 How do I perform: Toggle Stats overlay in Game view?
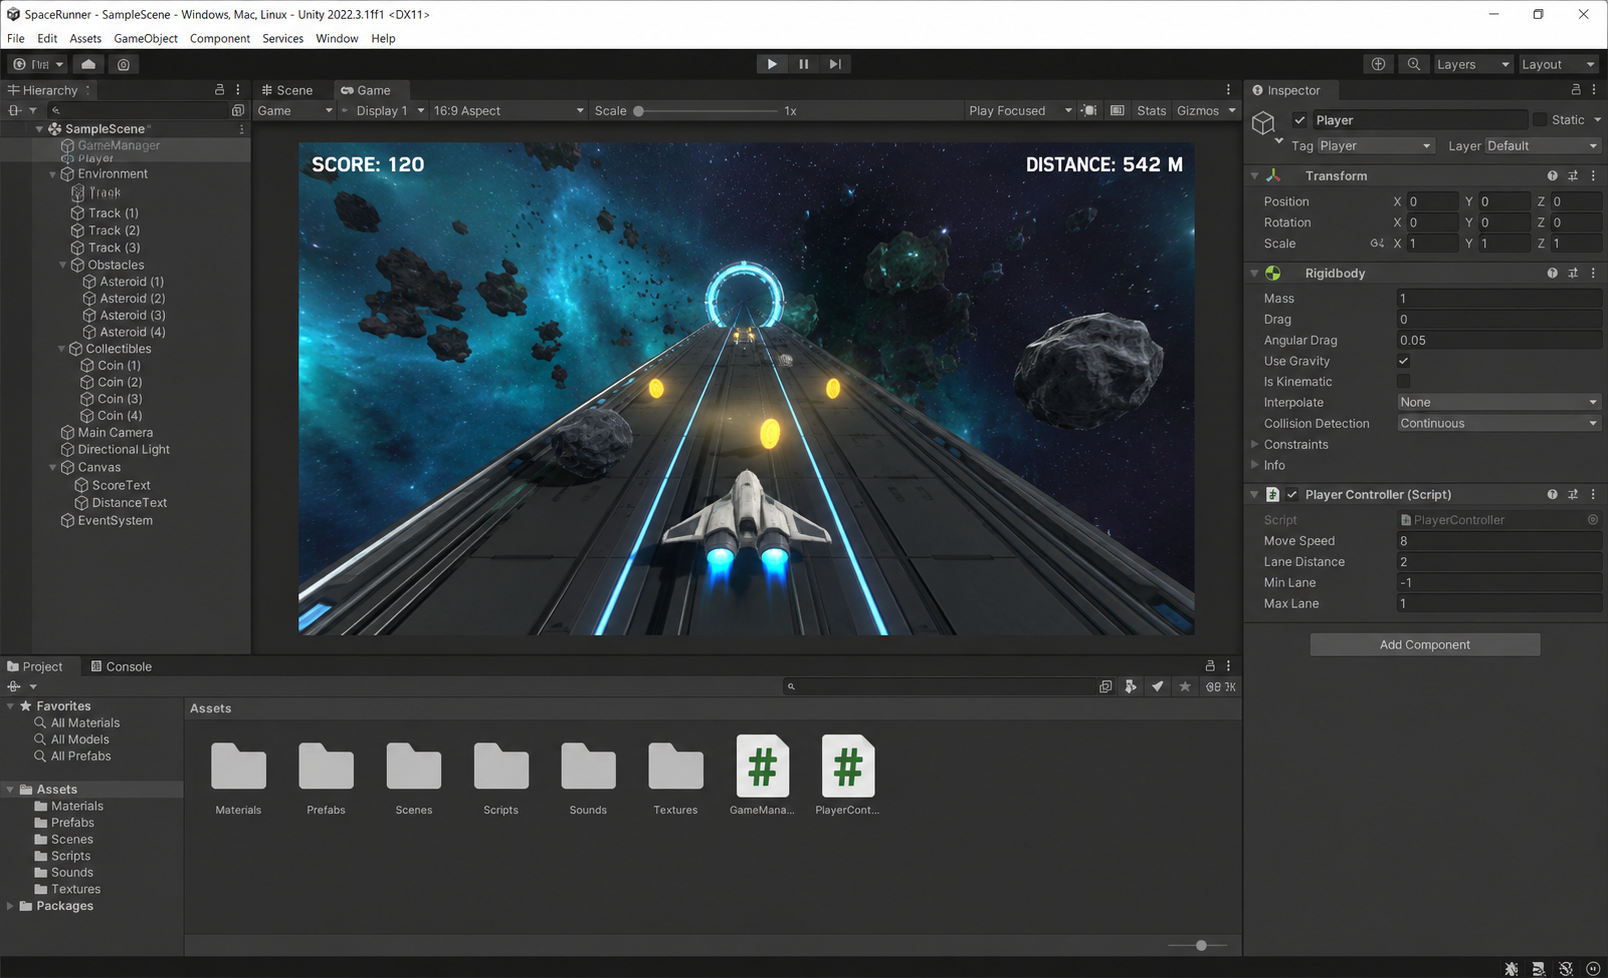click(x=1151, y=111)
